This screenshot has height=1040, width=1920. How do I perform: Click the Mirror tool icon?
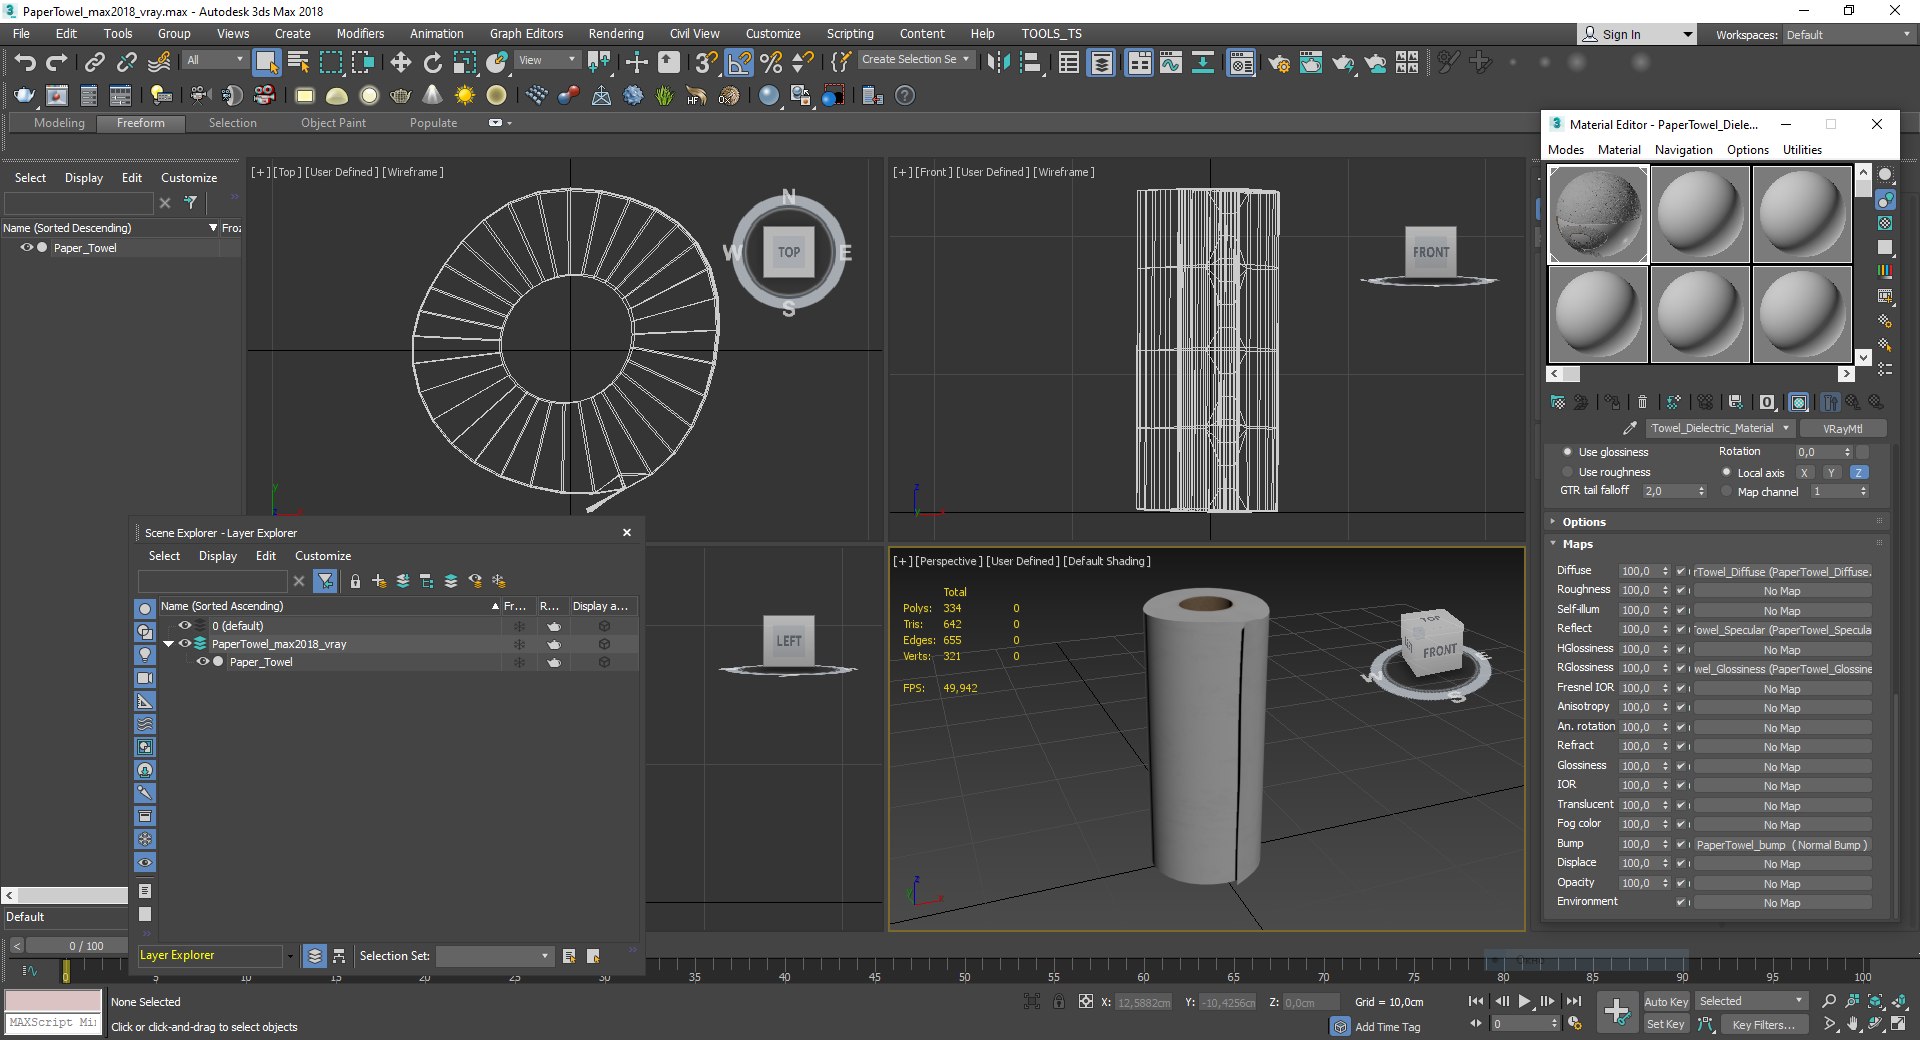[x=998, y=63]
